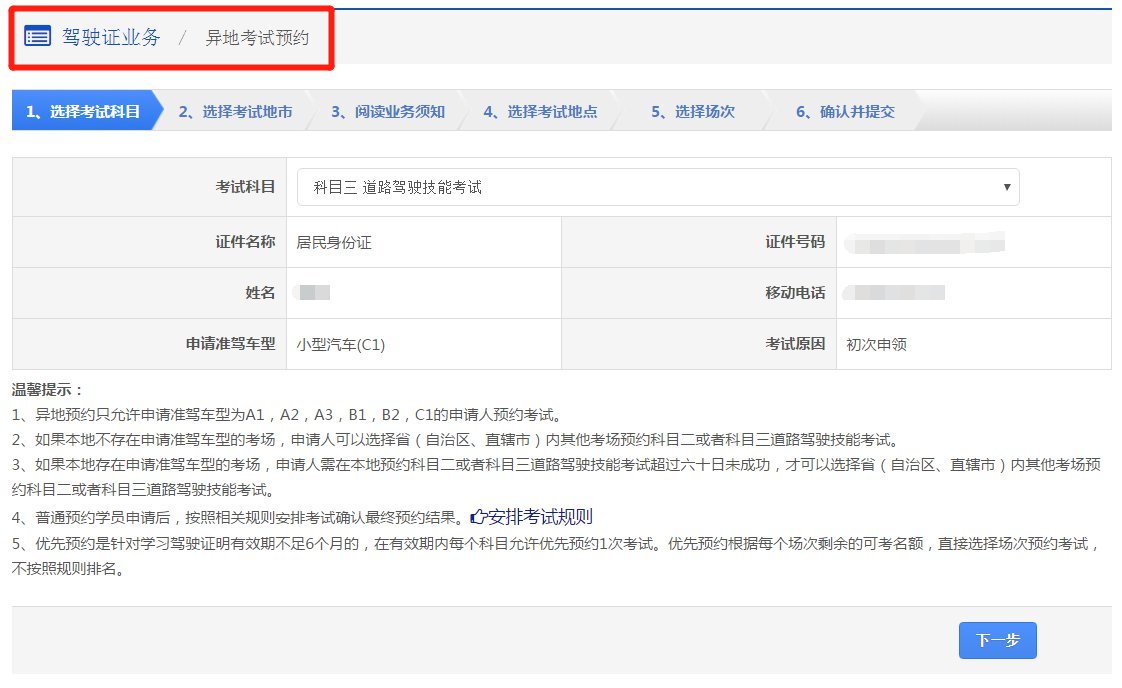Open the 驾驶证业务 breadcrumb link
Image resolution: width=1122 pixels, height=688 pixels.
point(110,38)
